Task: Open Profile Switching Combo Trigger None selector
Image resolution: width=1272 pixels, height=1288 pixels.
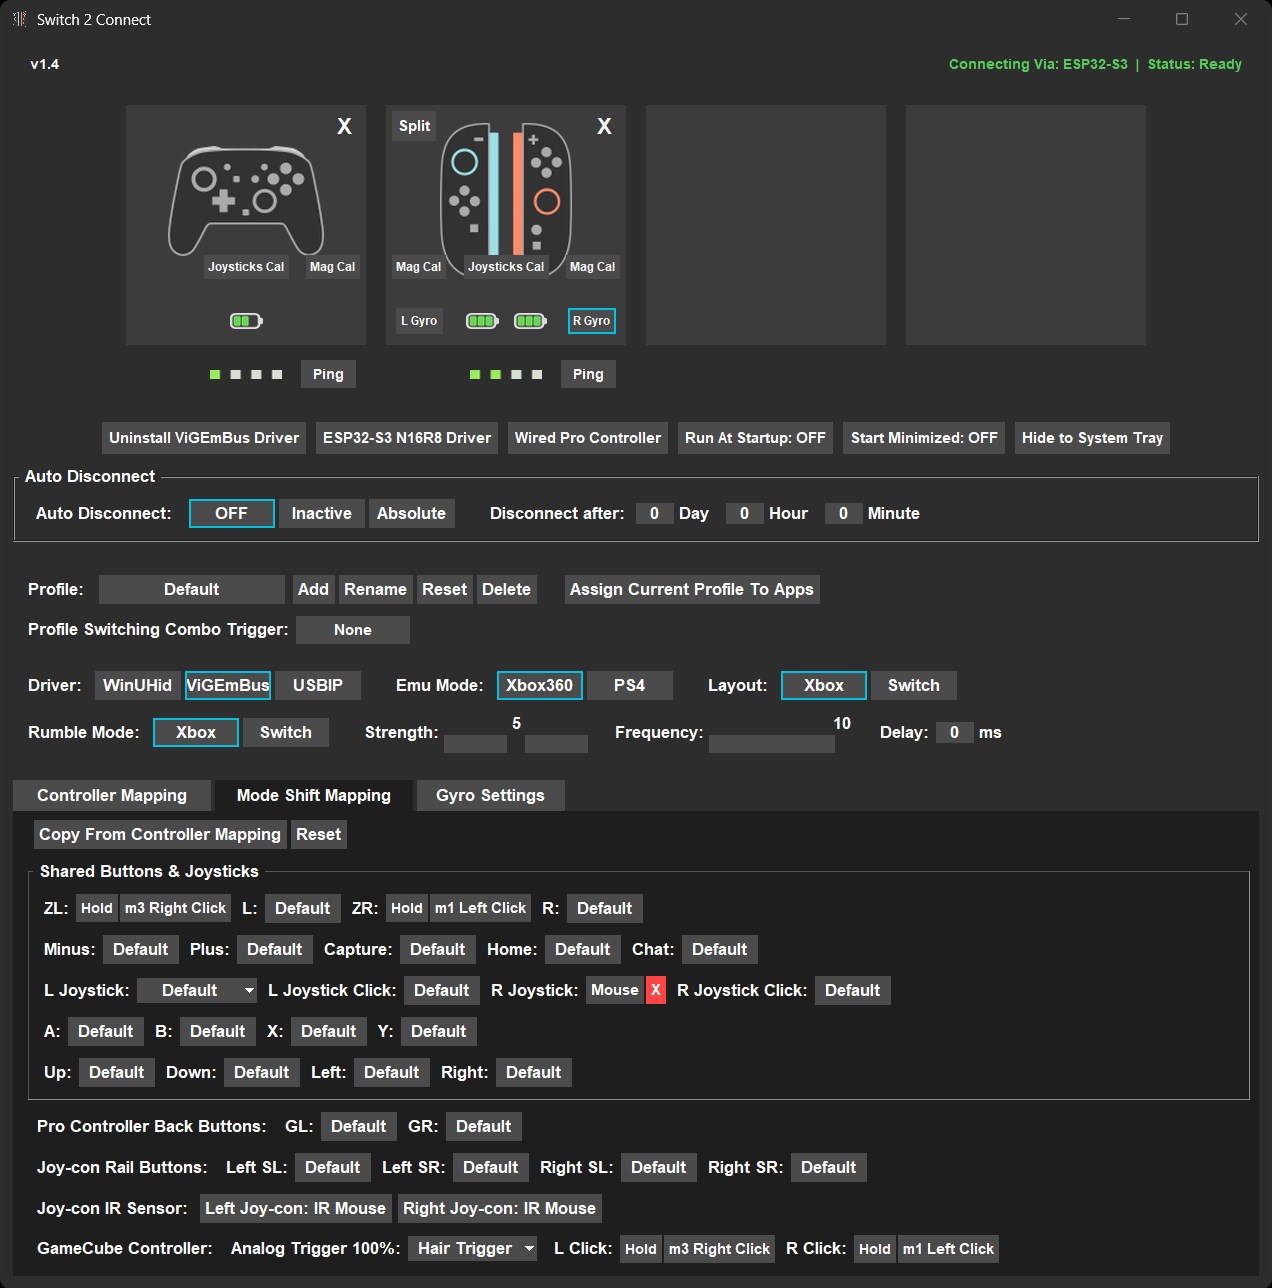Action: pos(353,630)
